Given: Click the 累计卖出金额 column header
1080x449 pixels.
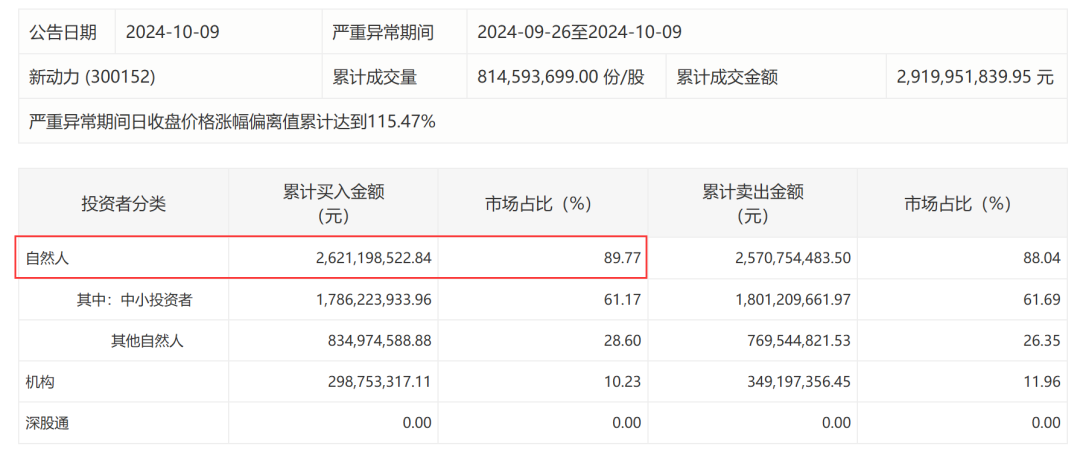Looking at the screenshot, I should tap(752, 204).
